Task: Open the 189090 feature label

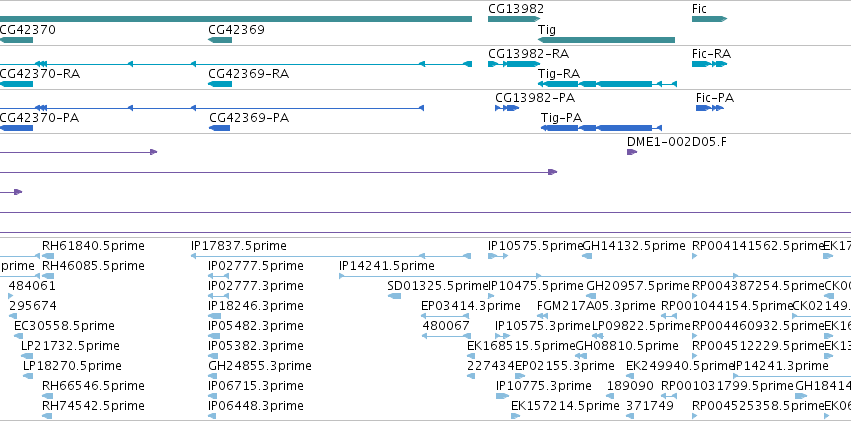Action: (630, 386)
